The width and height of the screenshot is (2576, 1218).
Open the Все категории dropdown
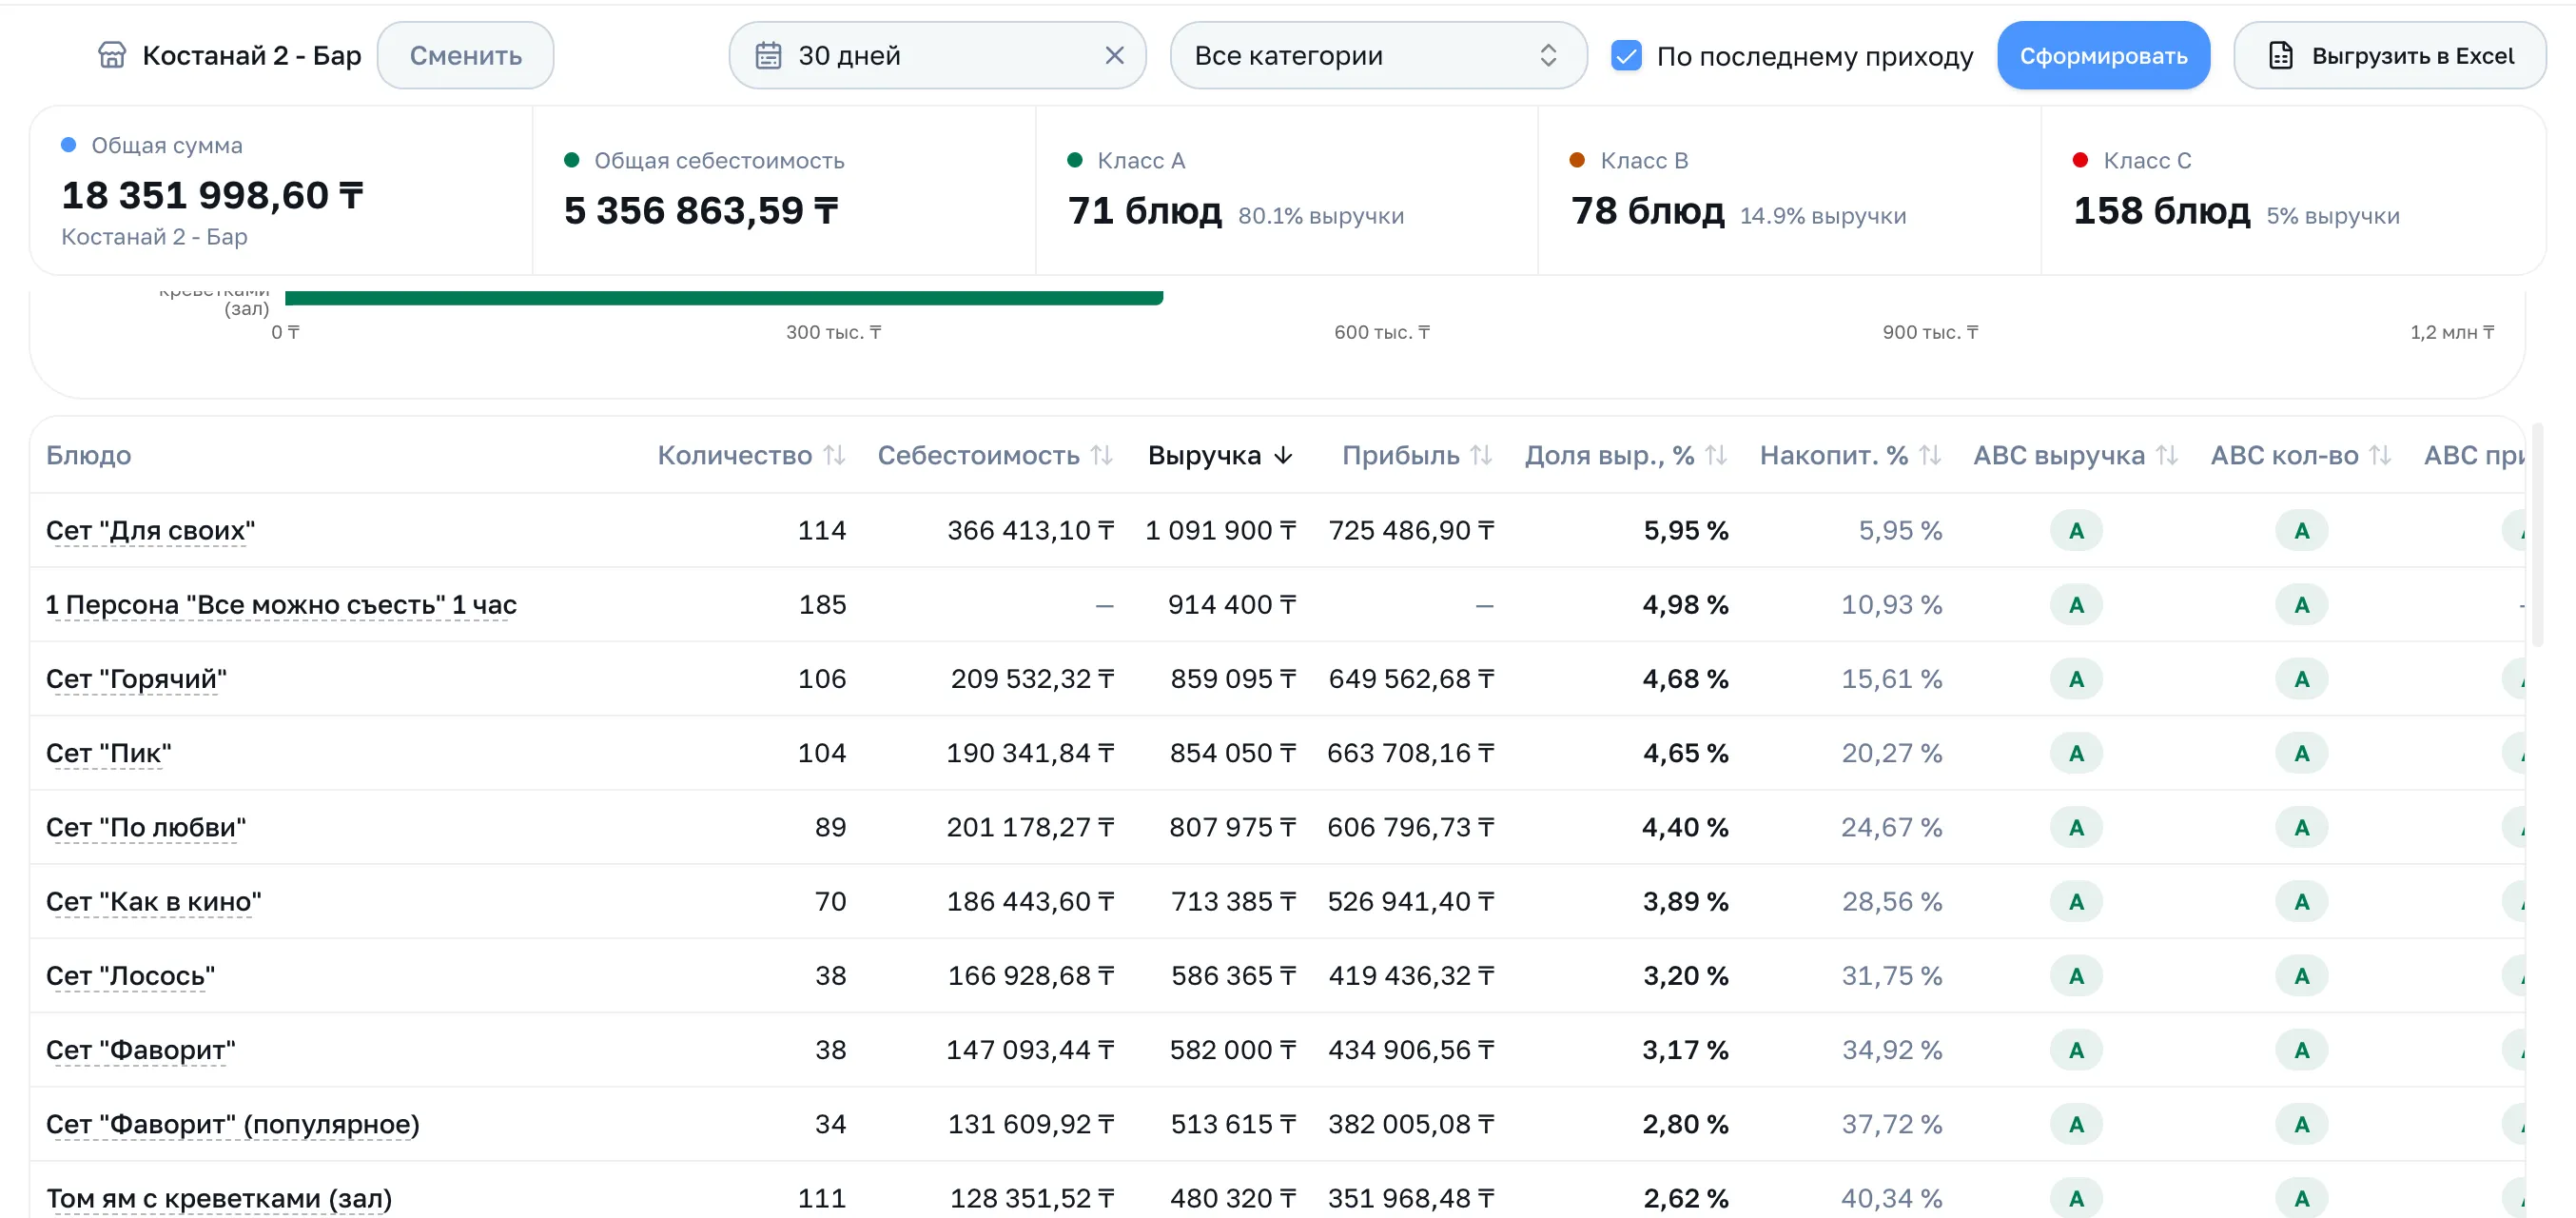coord(1378,55)
